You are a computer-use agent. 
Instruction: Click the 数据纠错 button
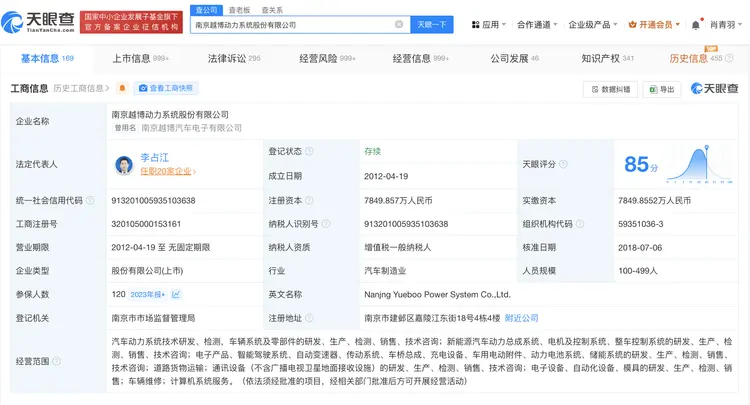click(610, 89)
